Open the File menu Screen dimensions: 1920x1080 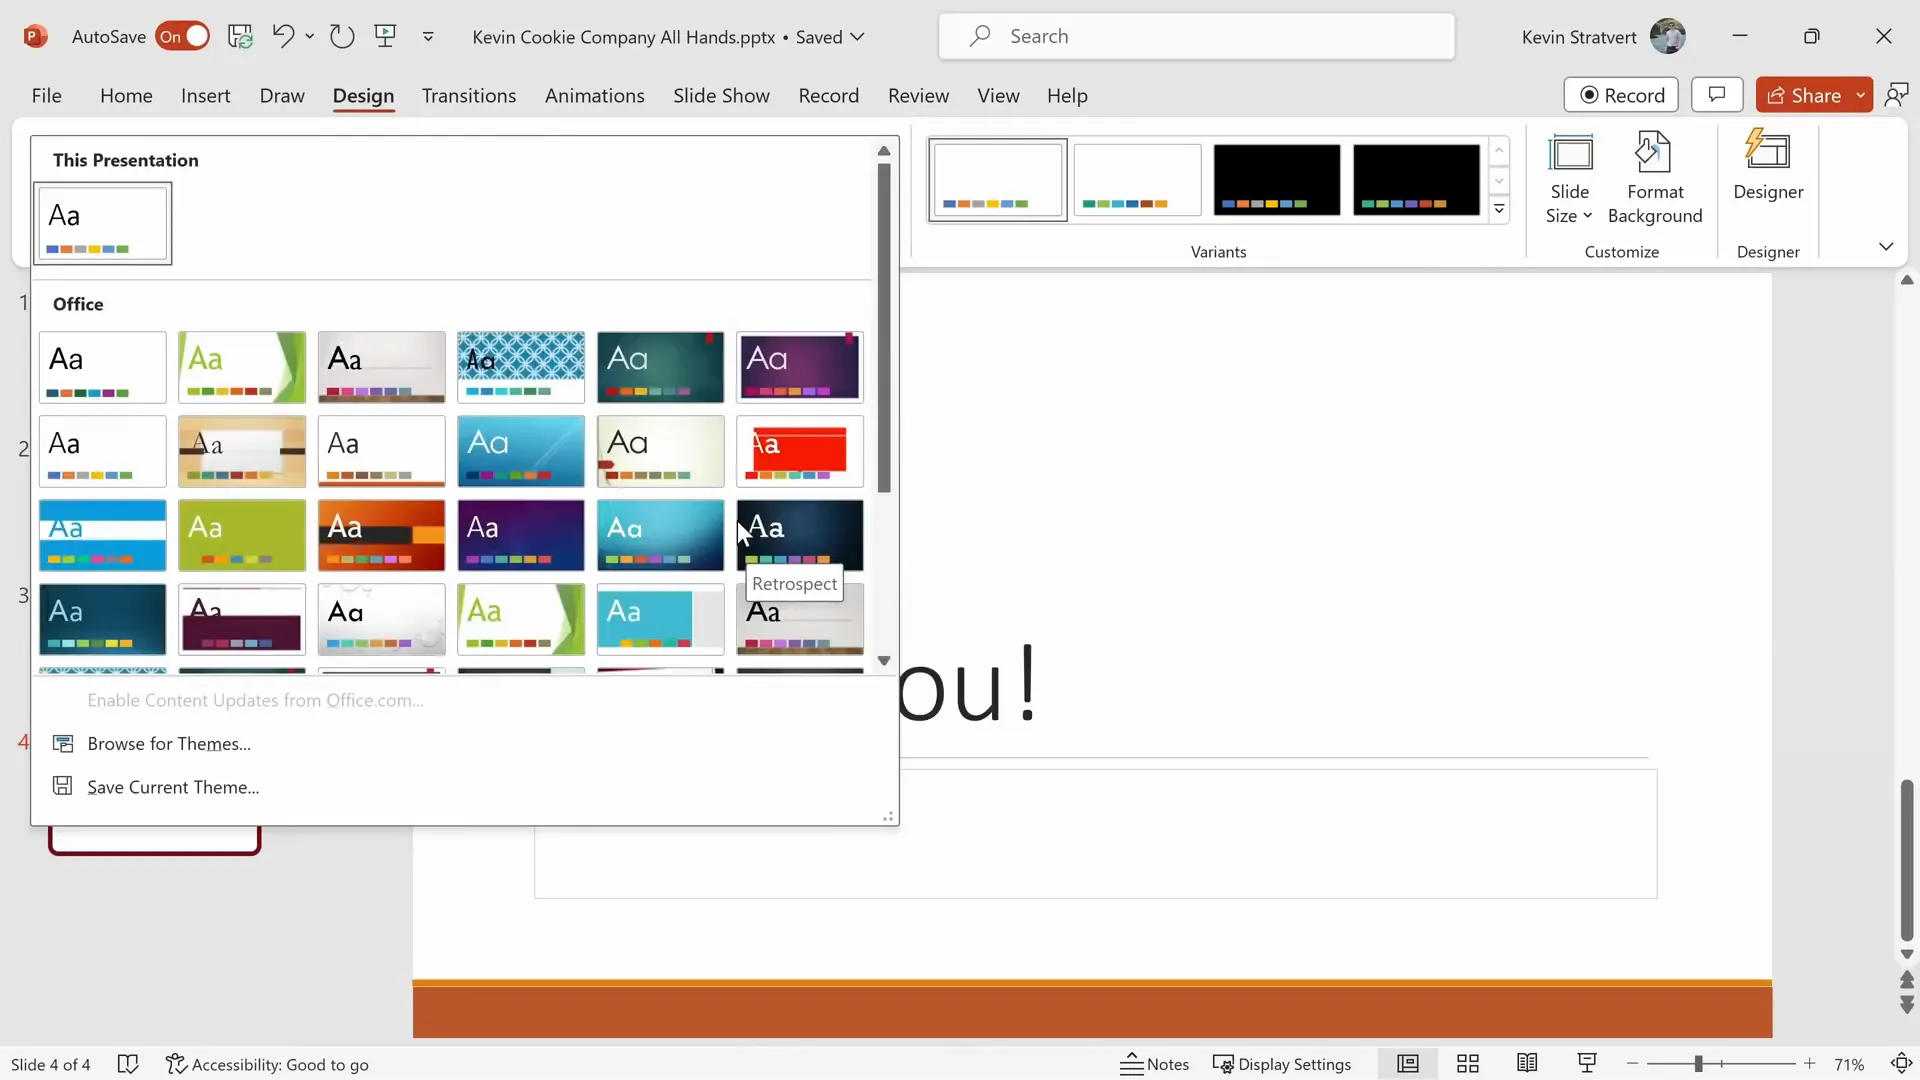point(46,96)
